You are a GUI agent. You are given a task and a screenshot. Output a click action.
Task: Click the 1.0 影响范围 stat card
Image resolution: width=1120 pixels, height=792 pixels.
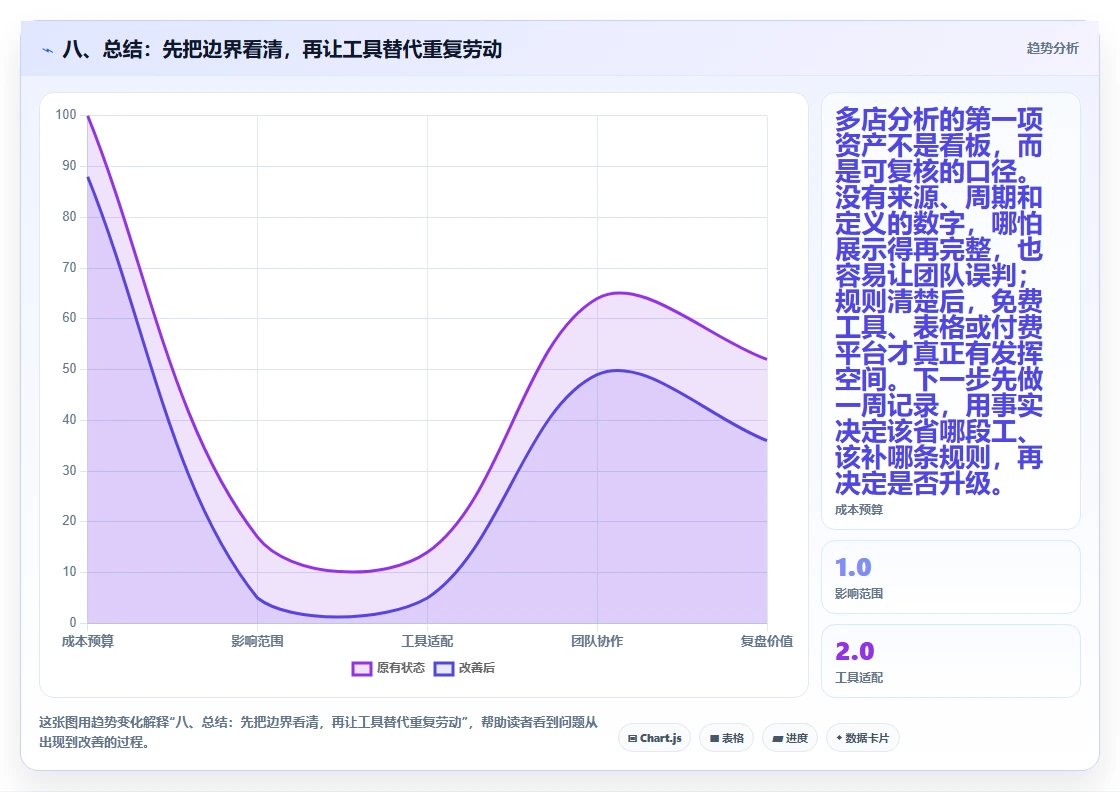coord(951,577)
